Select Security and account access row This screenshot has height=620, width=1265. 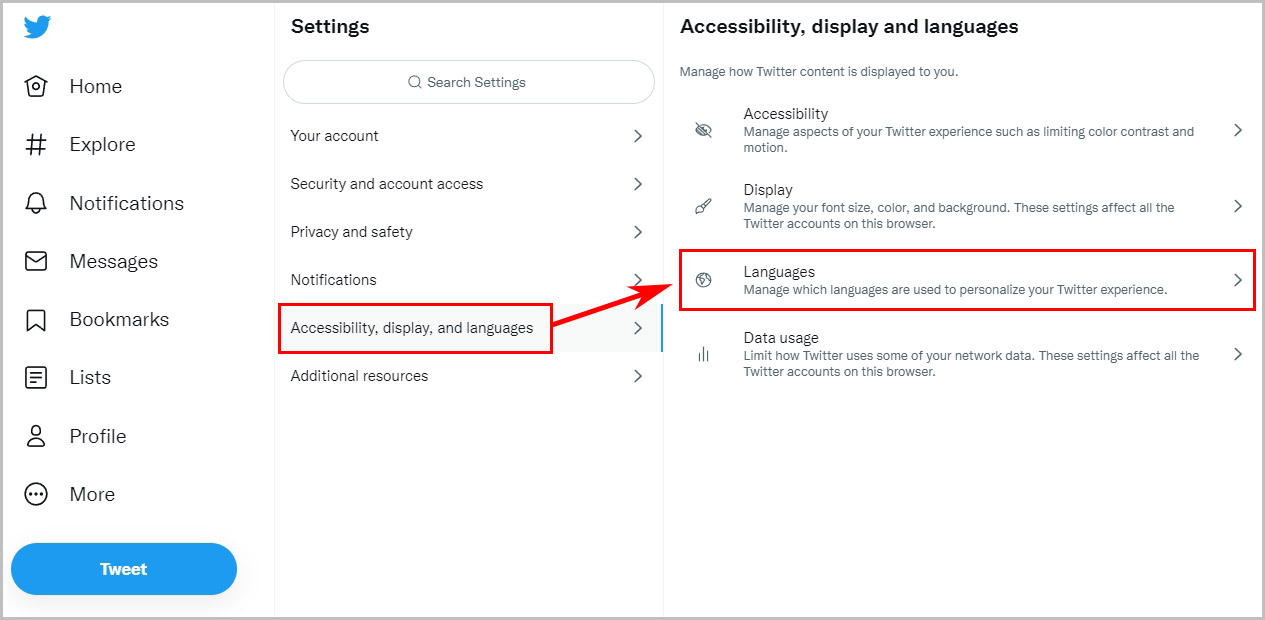469,184
